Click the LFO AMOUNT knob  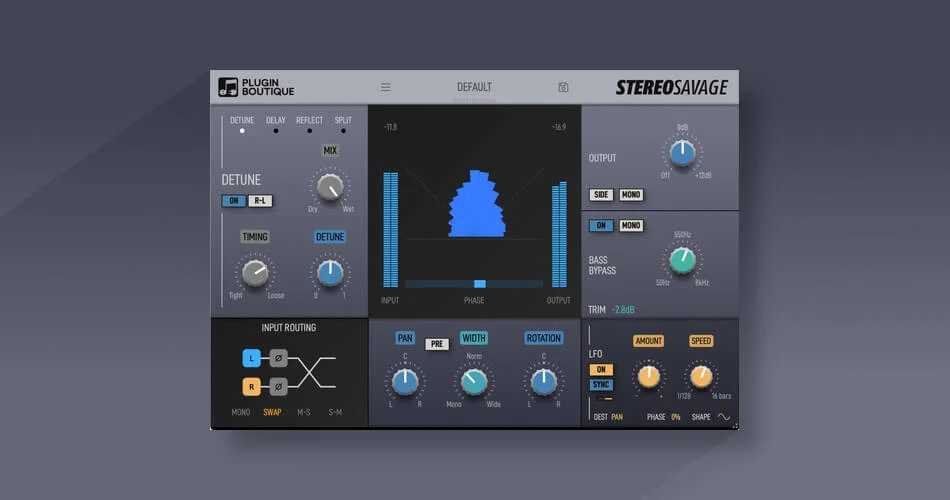tap(648, 376)
